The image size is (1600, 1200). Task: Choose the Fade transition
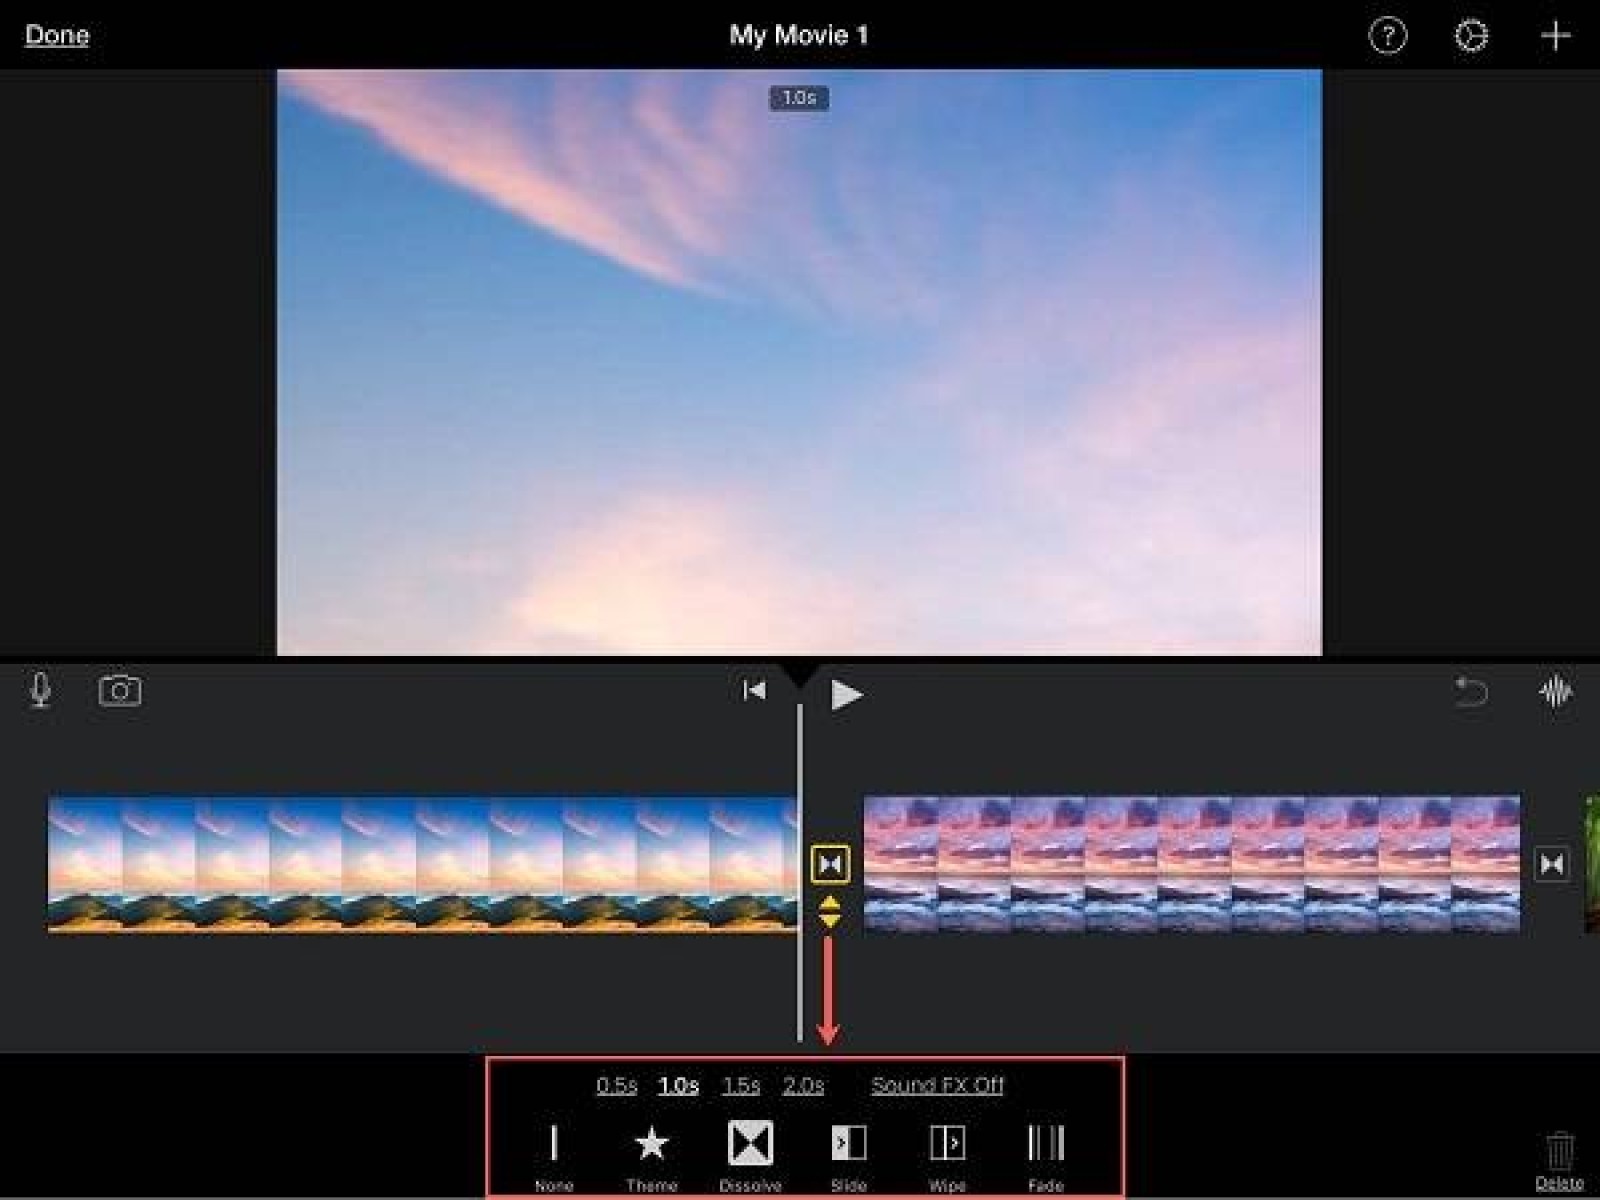[x=1046, y=1155]
